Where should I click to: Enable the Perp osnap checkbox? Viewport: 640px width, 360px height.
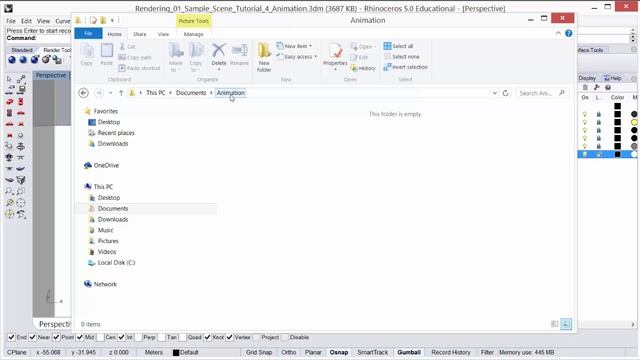(x=138, y=337)
